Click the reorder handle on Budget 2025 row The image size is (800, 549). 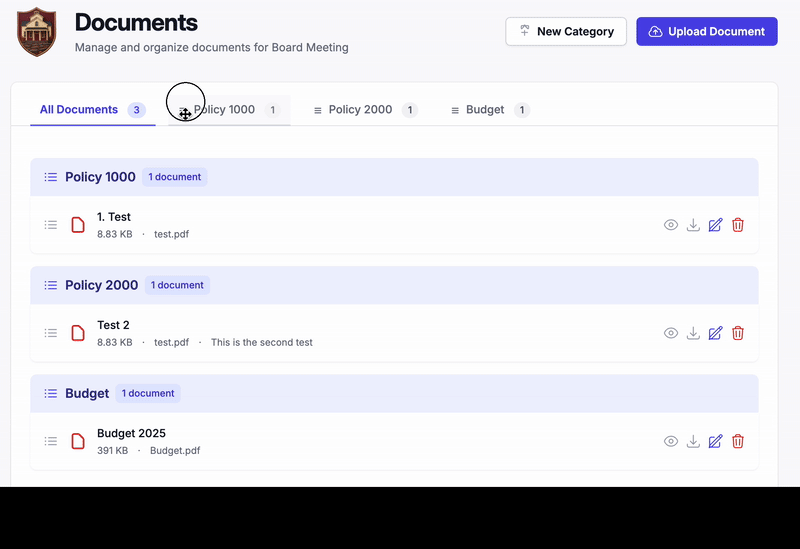(x=51, y=441)
